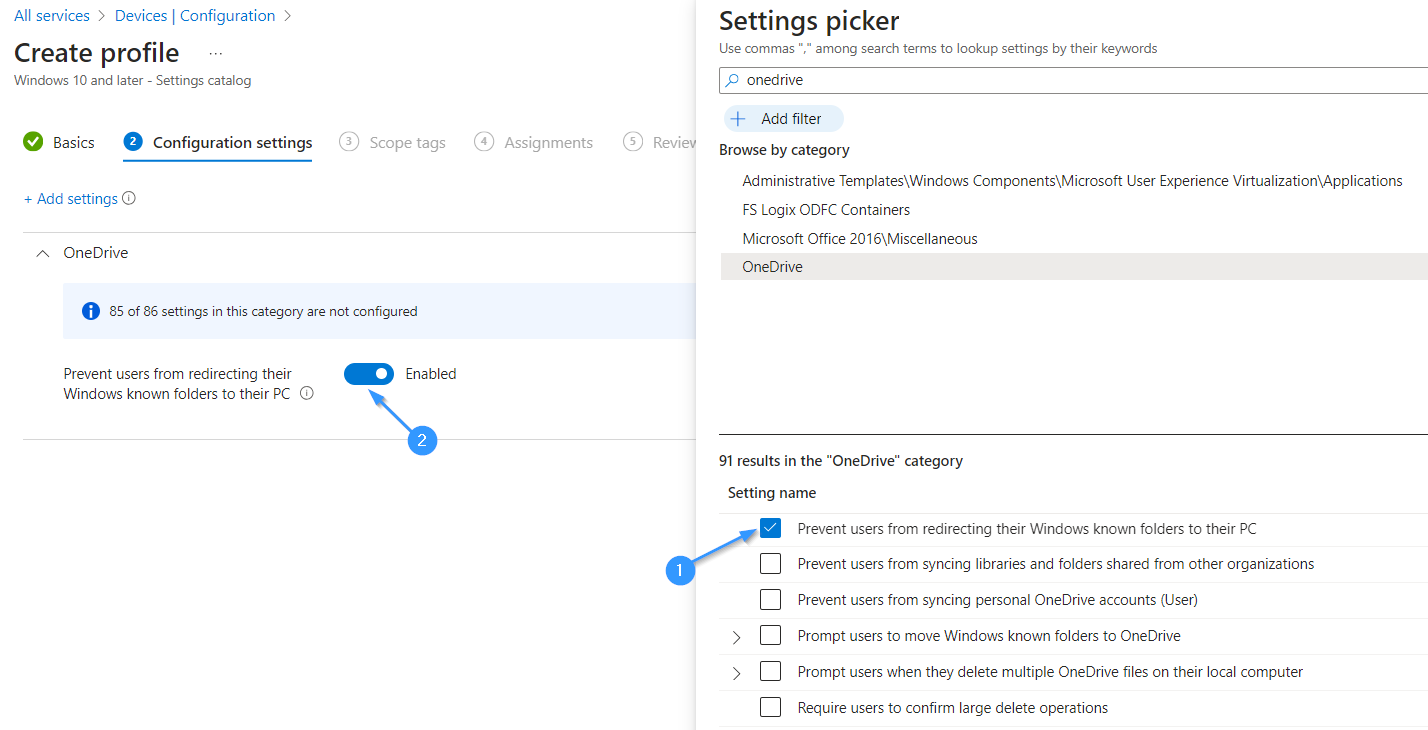
Task: Expand Prompt users to move known folders row
Action: [737, 637]
